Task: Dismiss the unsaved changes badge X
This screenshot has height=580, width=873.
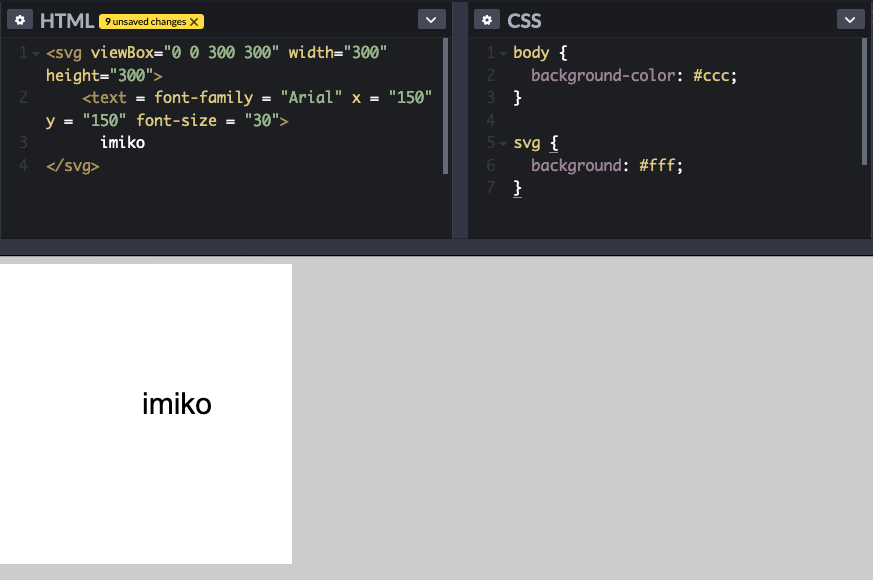Action: click(x=194, y=22)
